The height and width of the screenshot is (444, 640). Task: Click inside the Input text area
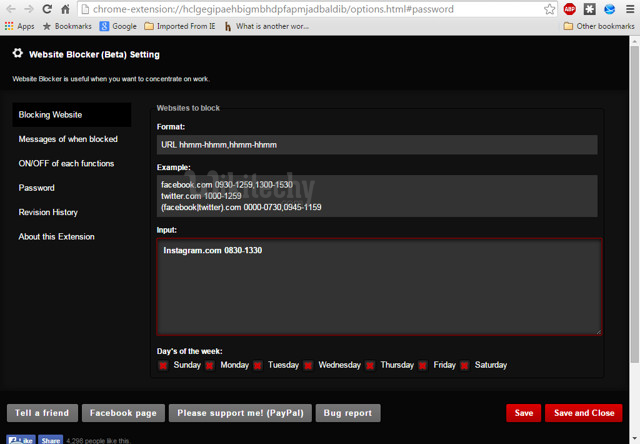pos(378,290)
